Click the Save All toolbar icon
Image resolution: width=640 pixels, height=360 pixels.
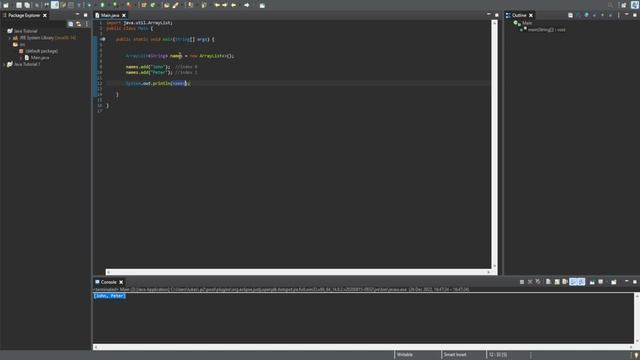click(x=27, y=5)
